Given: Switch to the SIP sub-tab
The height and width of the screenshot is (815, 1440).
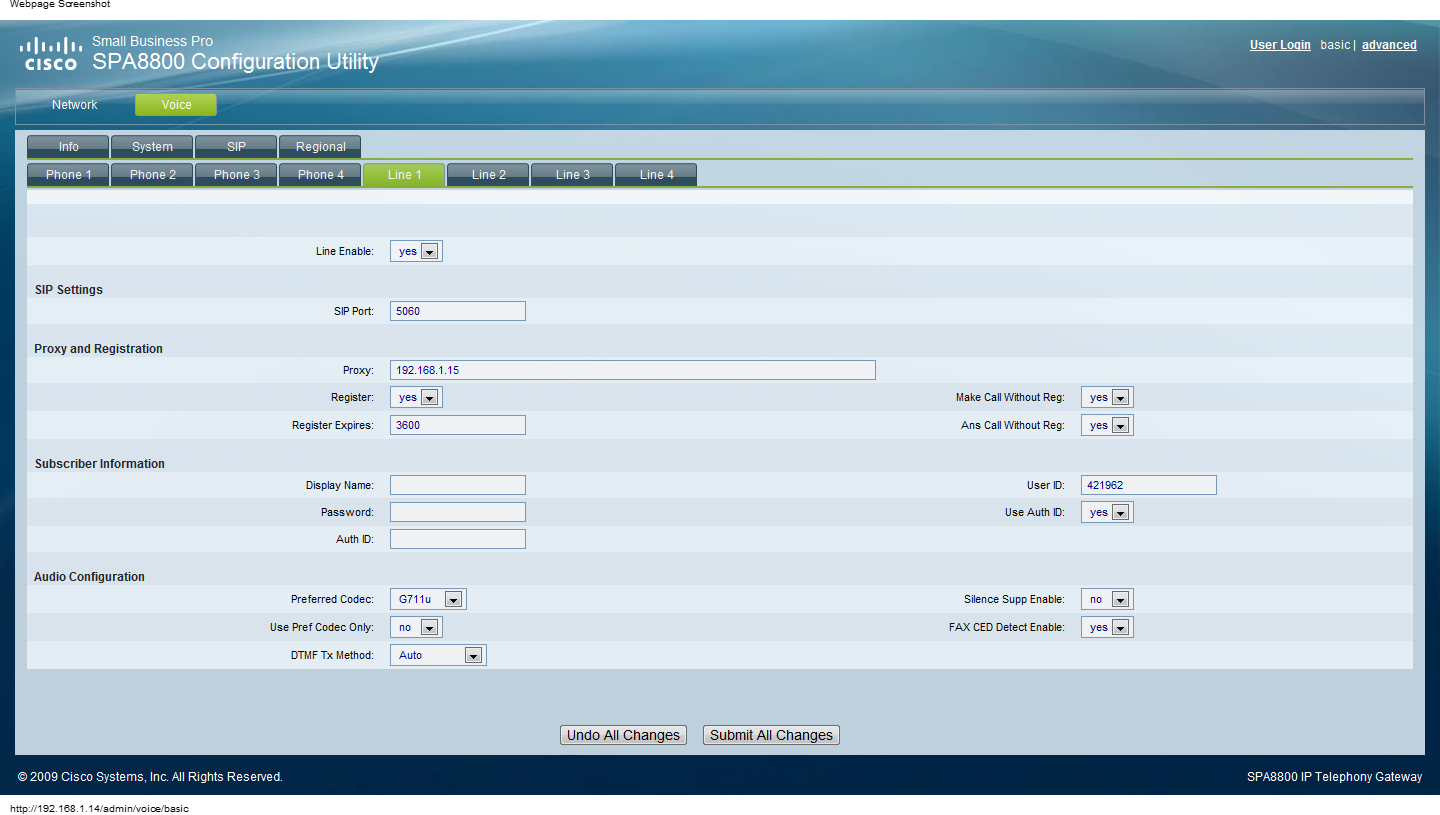Looking at the screenshot, I should click(x=236, y=147).
